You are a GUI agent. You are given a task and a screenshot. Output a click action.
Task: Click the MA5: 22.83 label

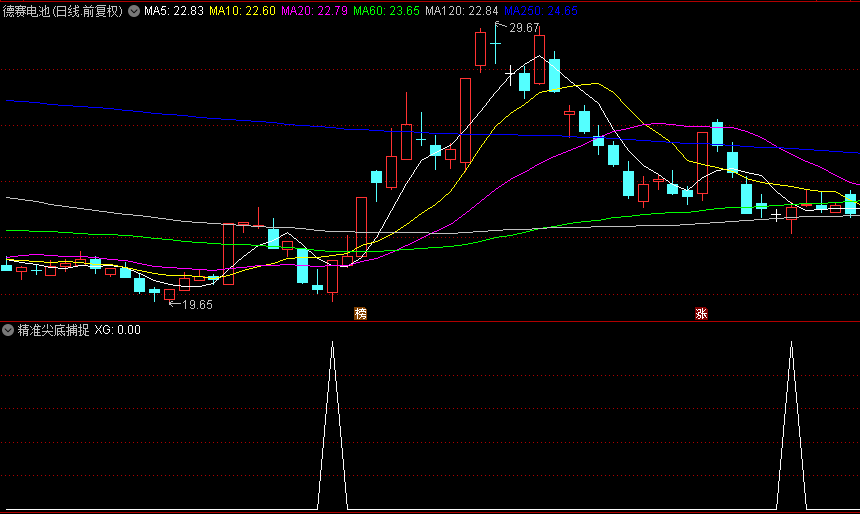click(x=174, y=11)
